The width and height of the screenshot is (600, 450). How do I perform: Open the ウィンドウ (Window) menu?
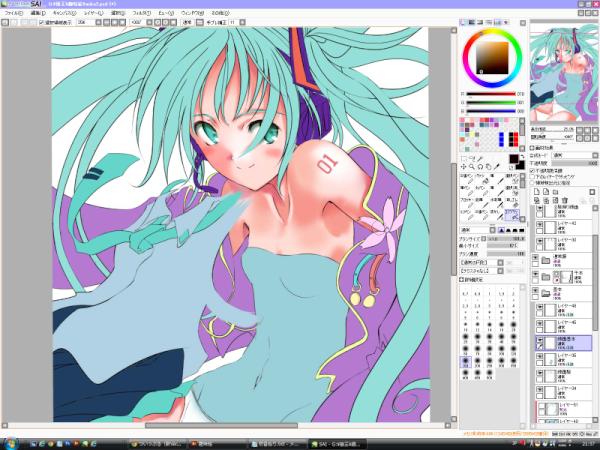click(x=192, y=13)
